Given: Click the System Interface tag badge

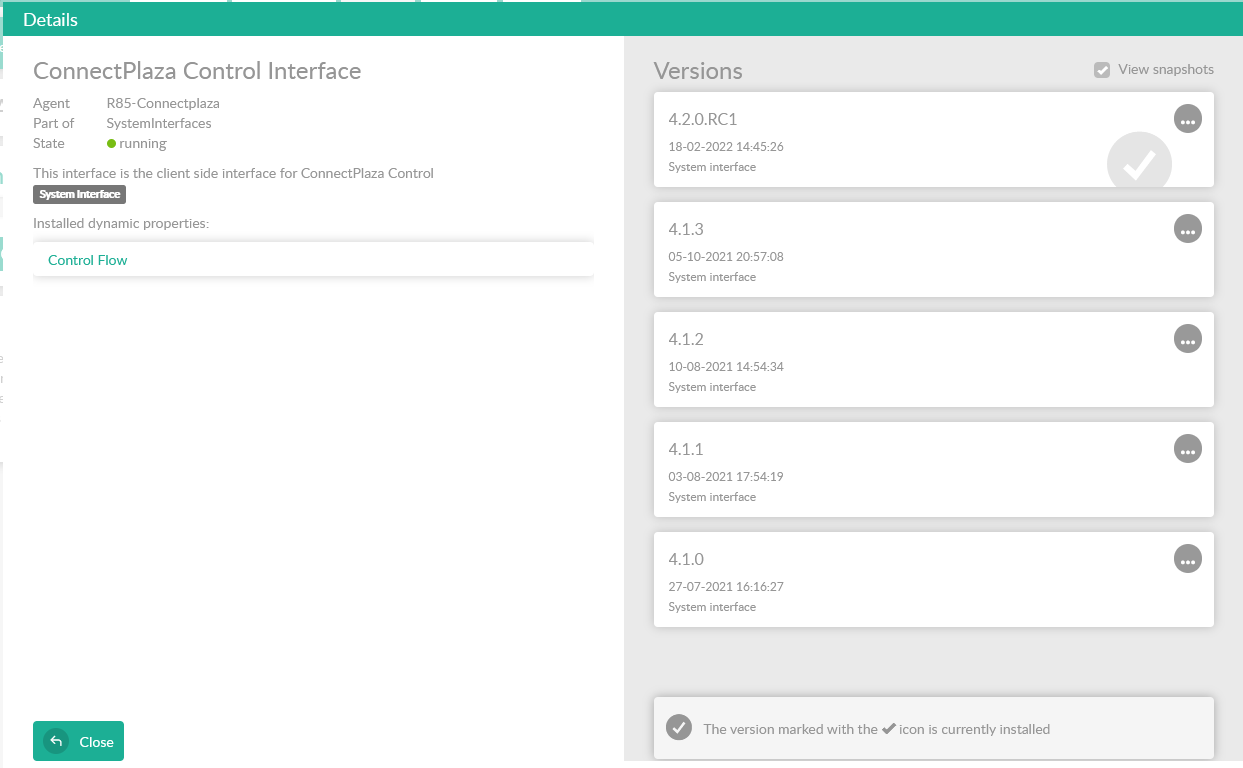Looking at the screenshot, I should tap(79, 194).
